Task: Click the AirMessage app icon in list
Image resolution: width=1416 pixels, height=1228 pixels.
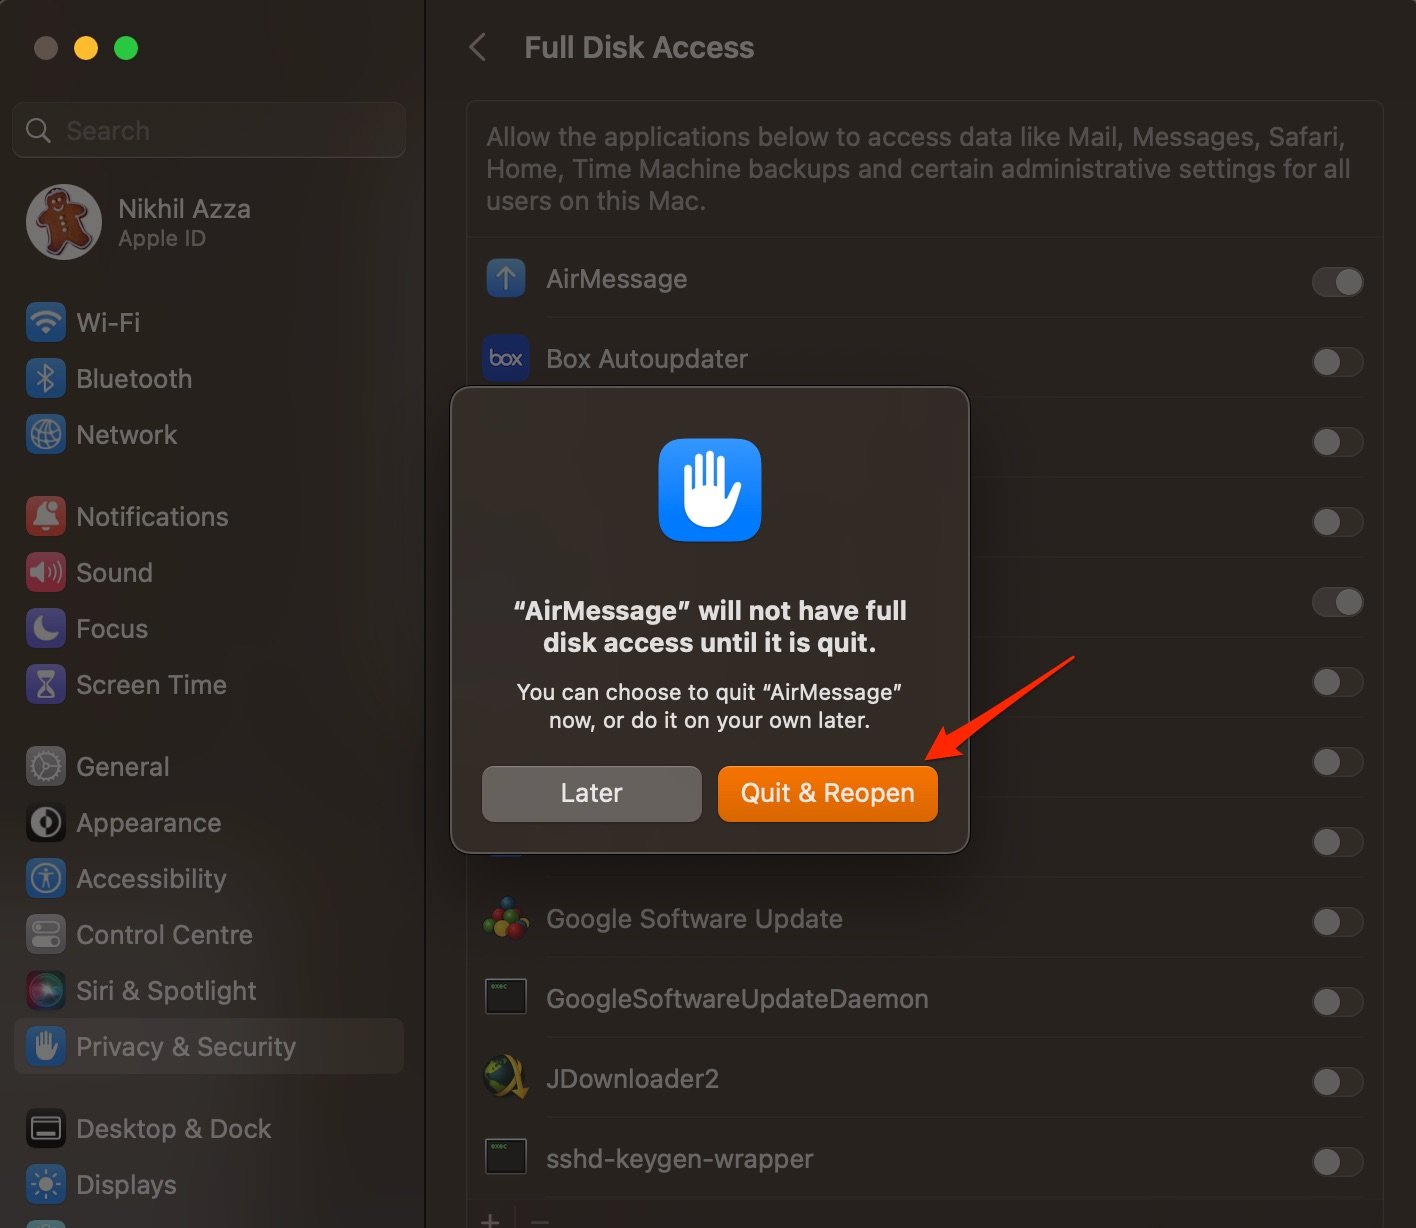Action: click(x=506, y=278)
